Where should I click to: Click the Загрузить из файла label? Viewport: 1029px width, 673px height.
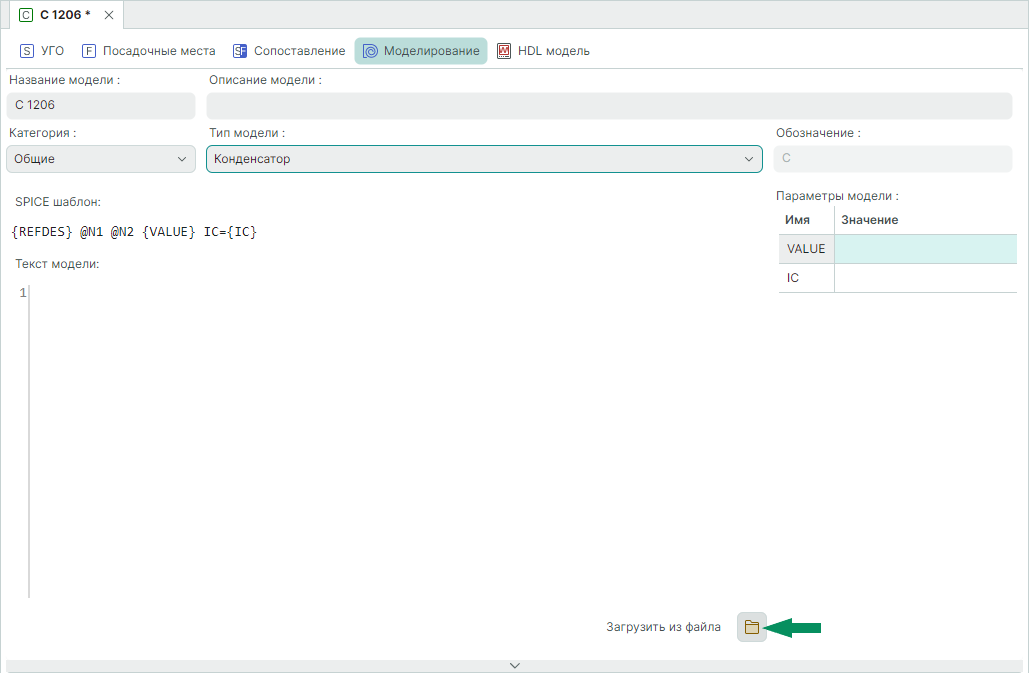[663, 627]
